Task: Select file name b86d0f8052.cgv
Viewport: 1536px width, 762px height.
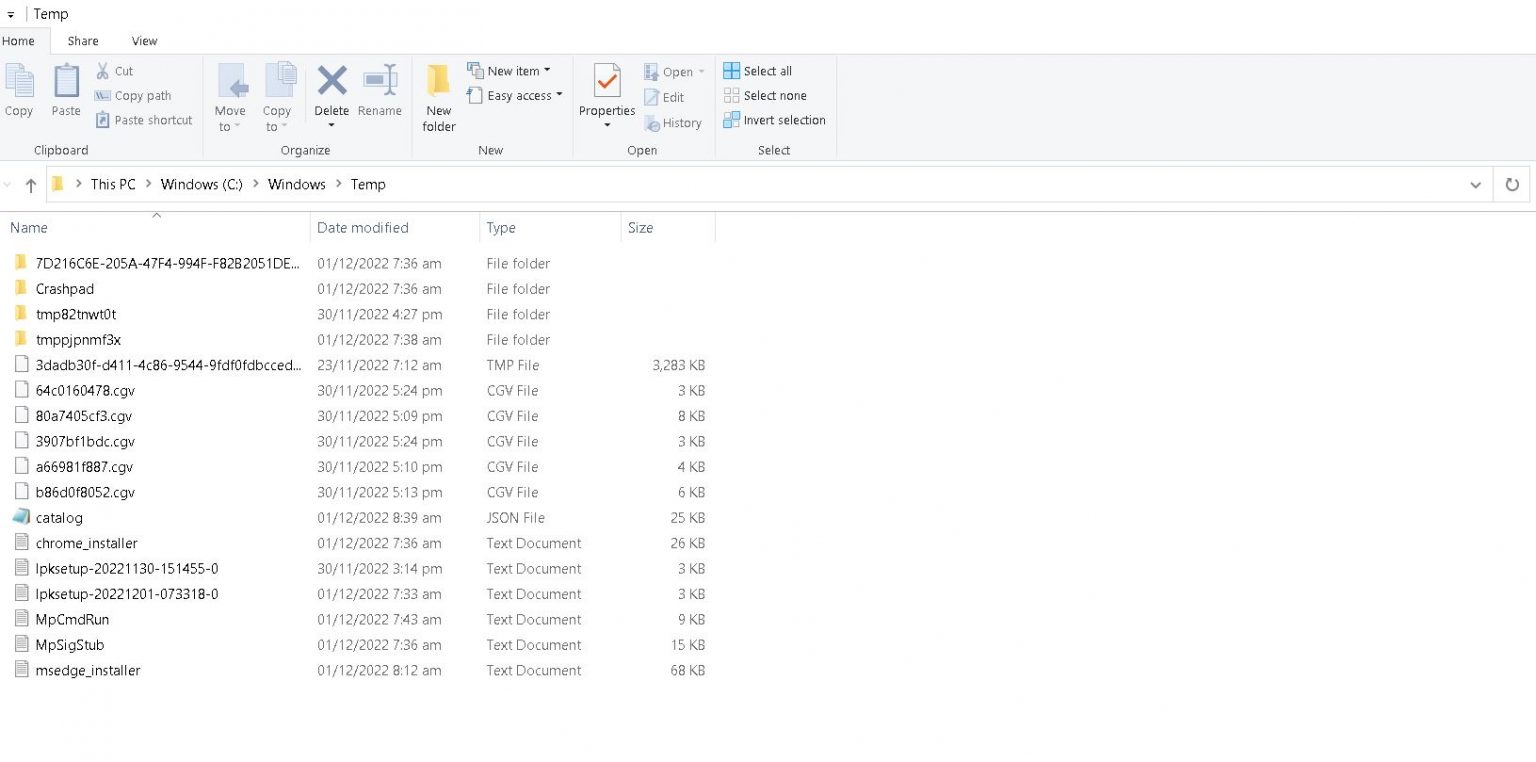Action: tap(85, 492)
